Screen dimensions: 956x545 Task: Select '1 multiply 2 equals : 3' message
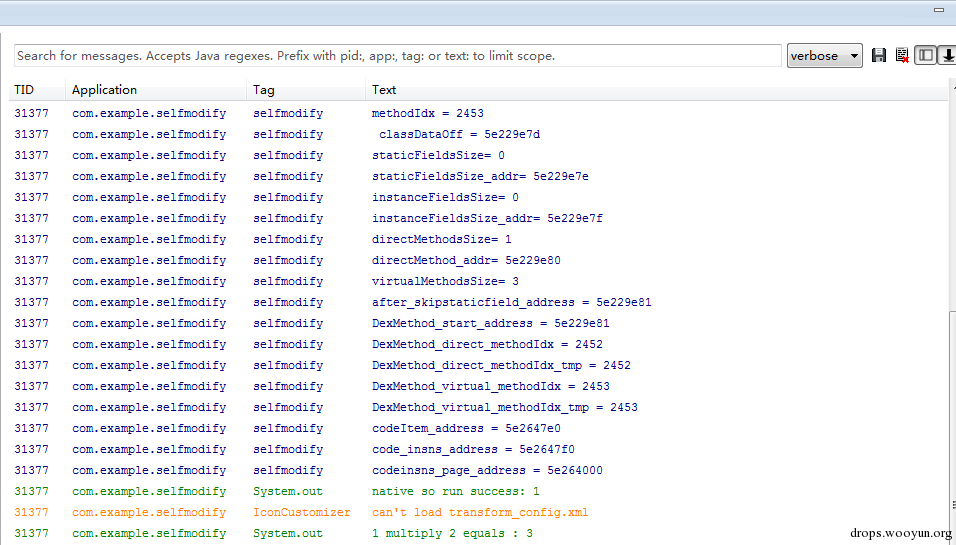click(x=452, y=533)
